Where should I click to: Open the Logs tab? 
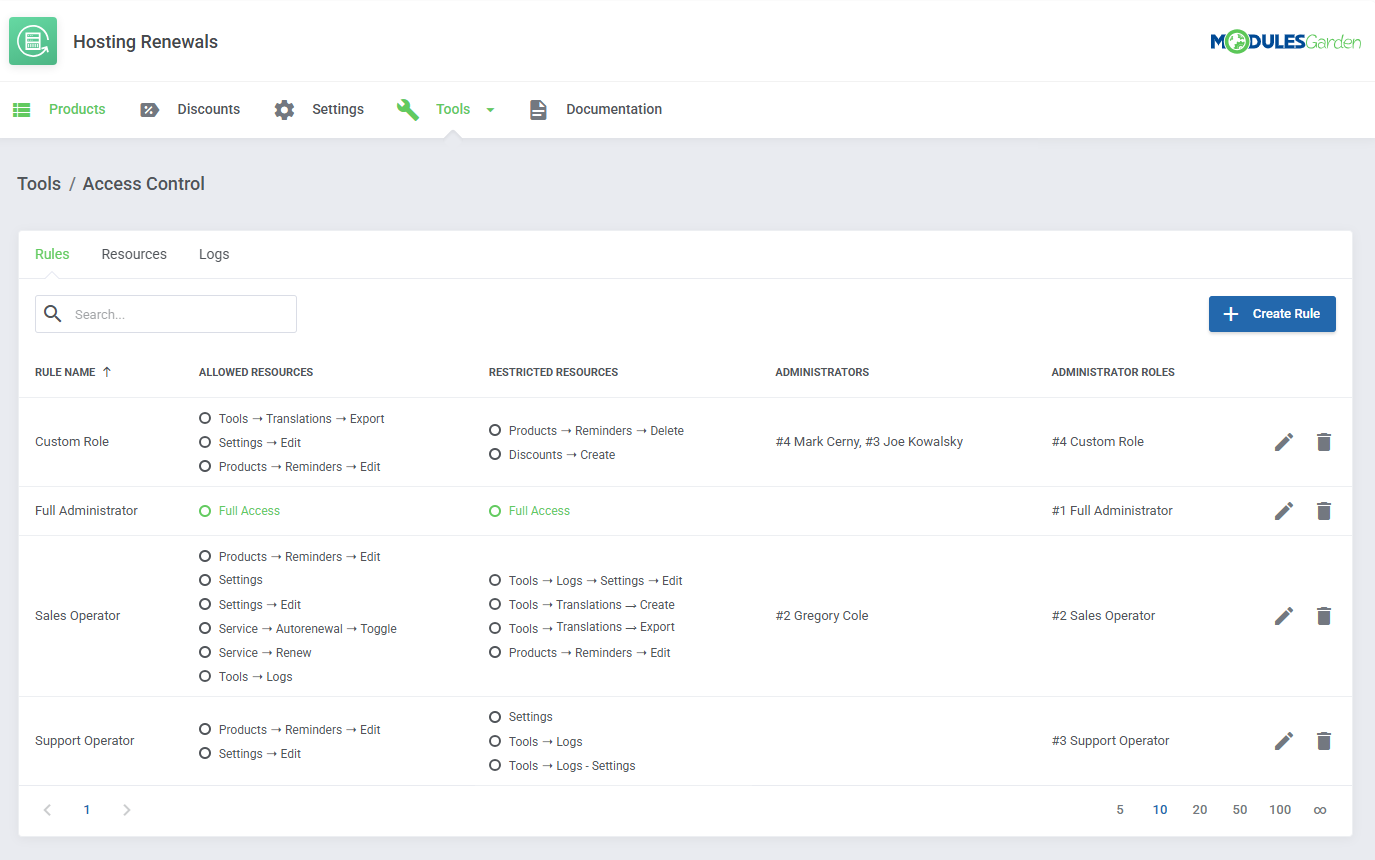[214, 253]
